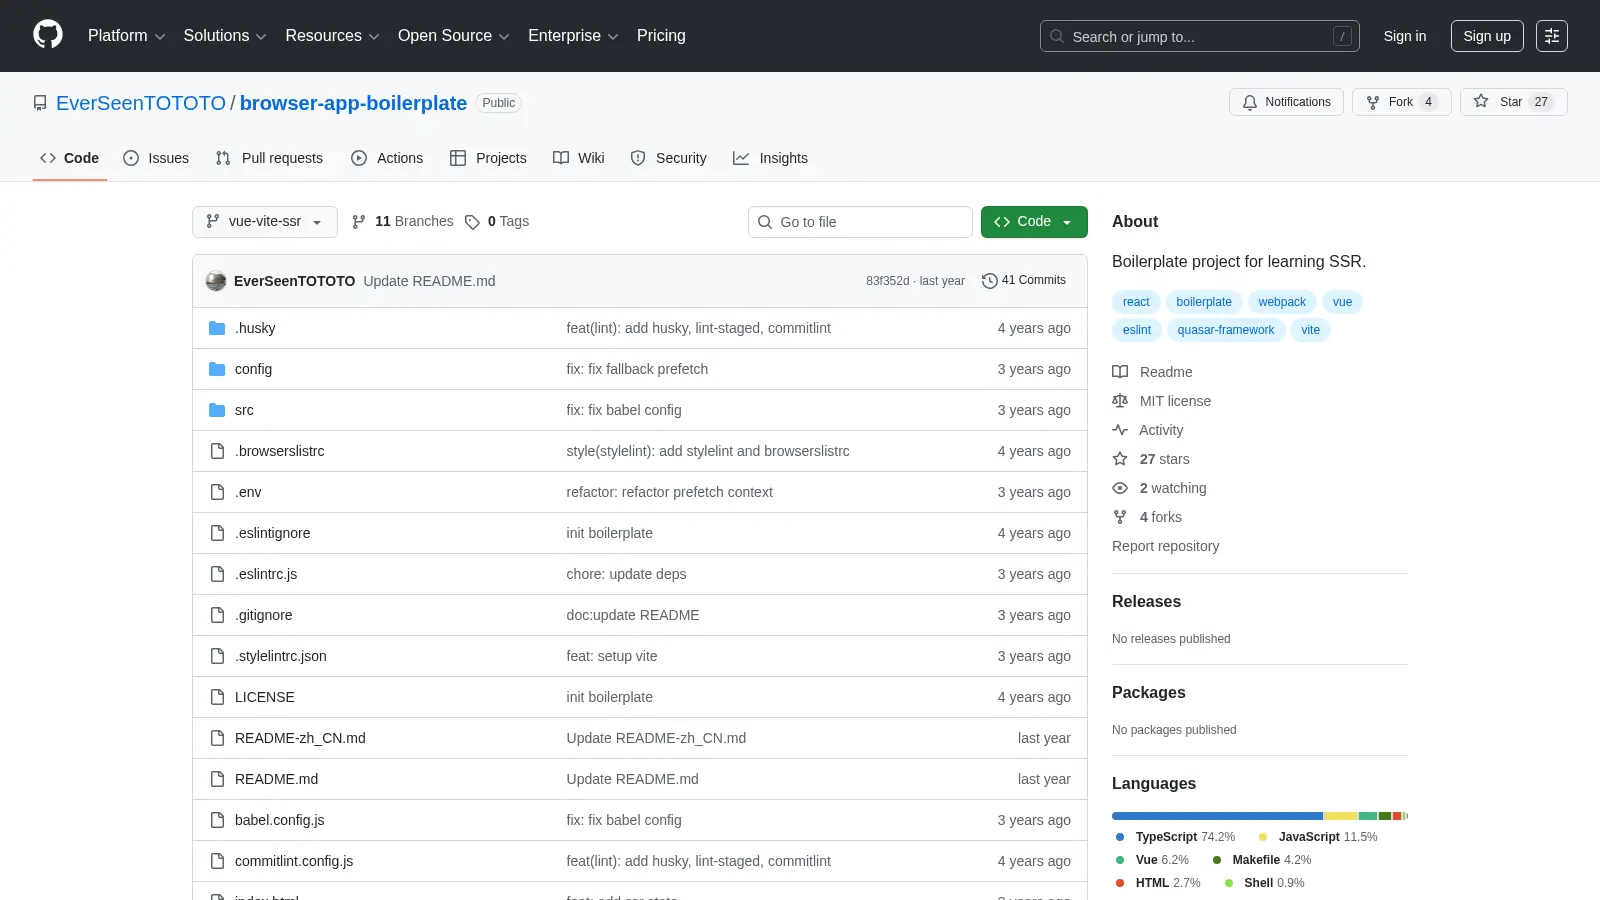Click the webpack topic tag
This screenshot has width=1600, height=900.
click(x=1282, y=302)
